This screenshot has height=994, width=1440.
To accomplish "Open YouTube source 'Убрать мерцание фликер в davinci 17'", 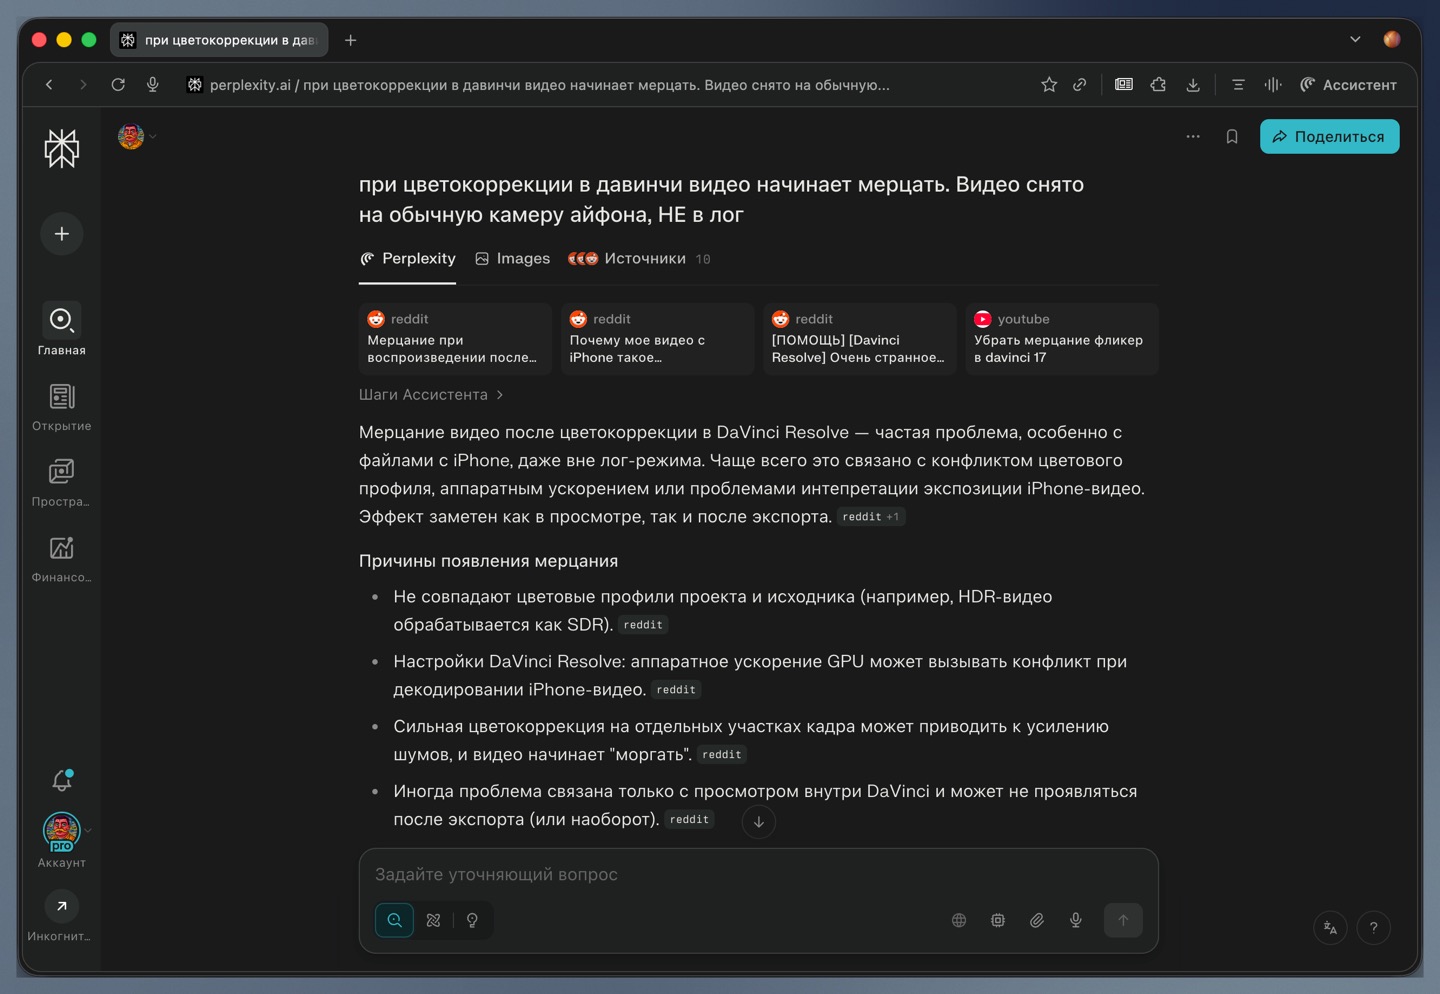I will (1062, 339).
